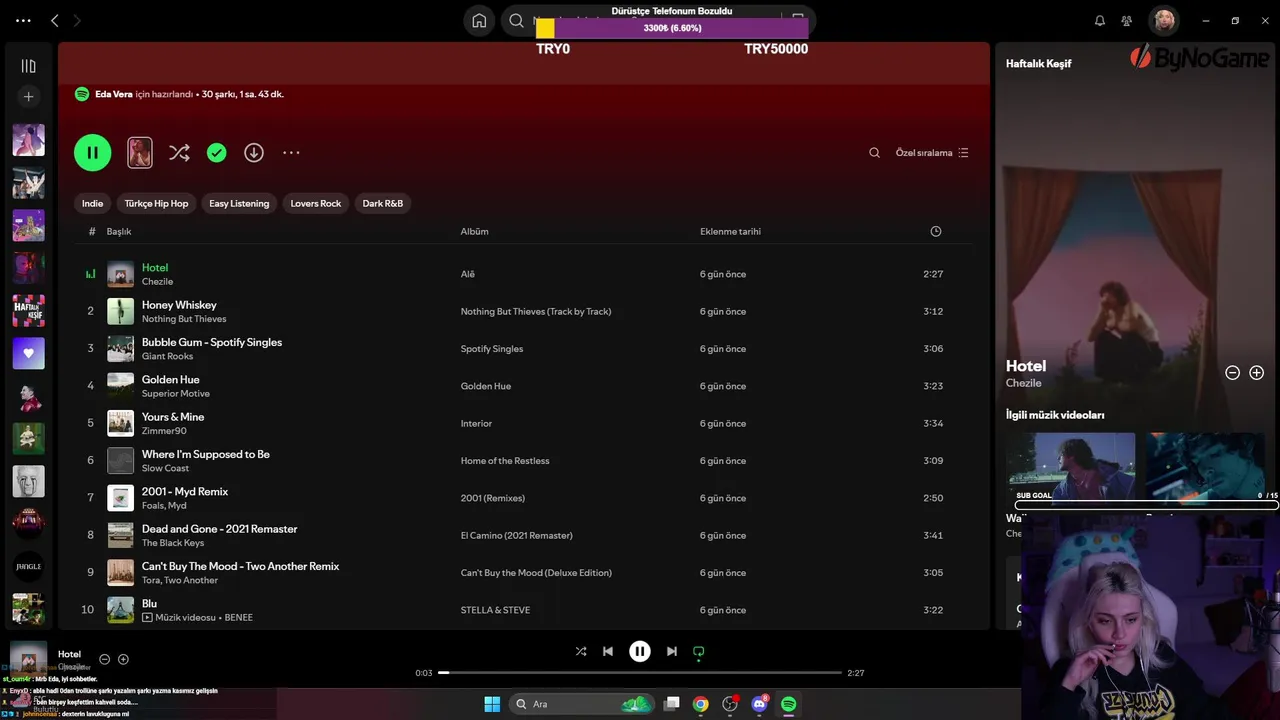The width and height of the screenshot is (1280, 720).
Task: Open Your Library icon in sidebar
Action: pyautogui.click(x=28, y=66)
